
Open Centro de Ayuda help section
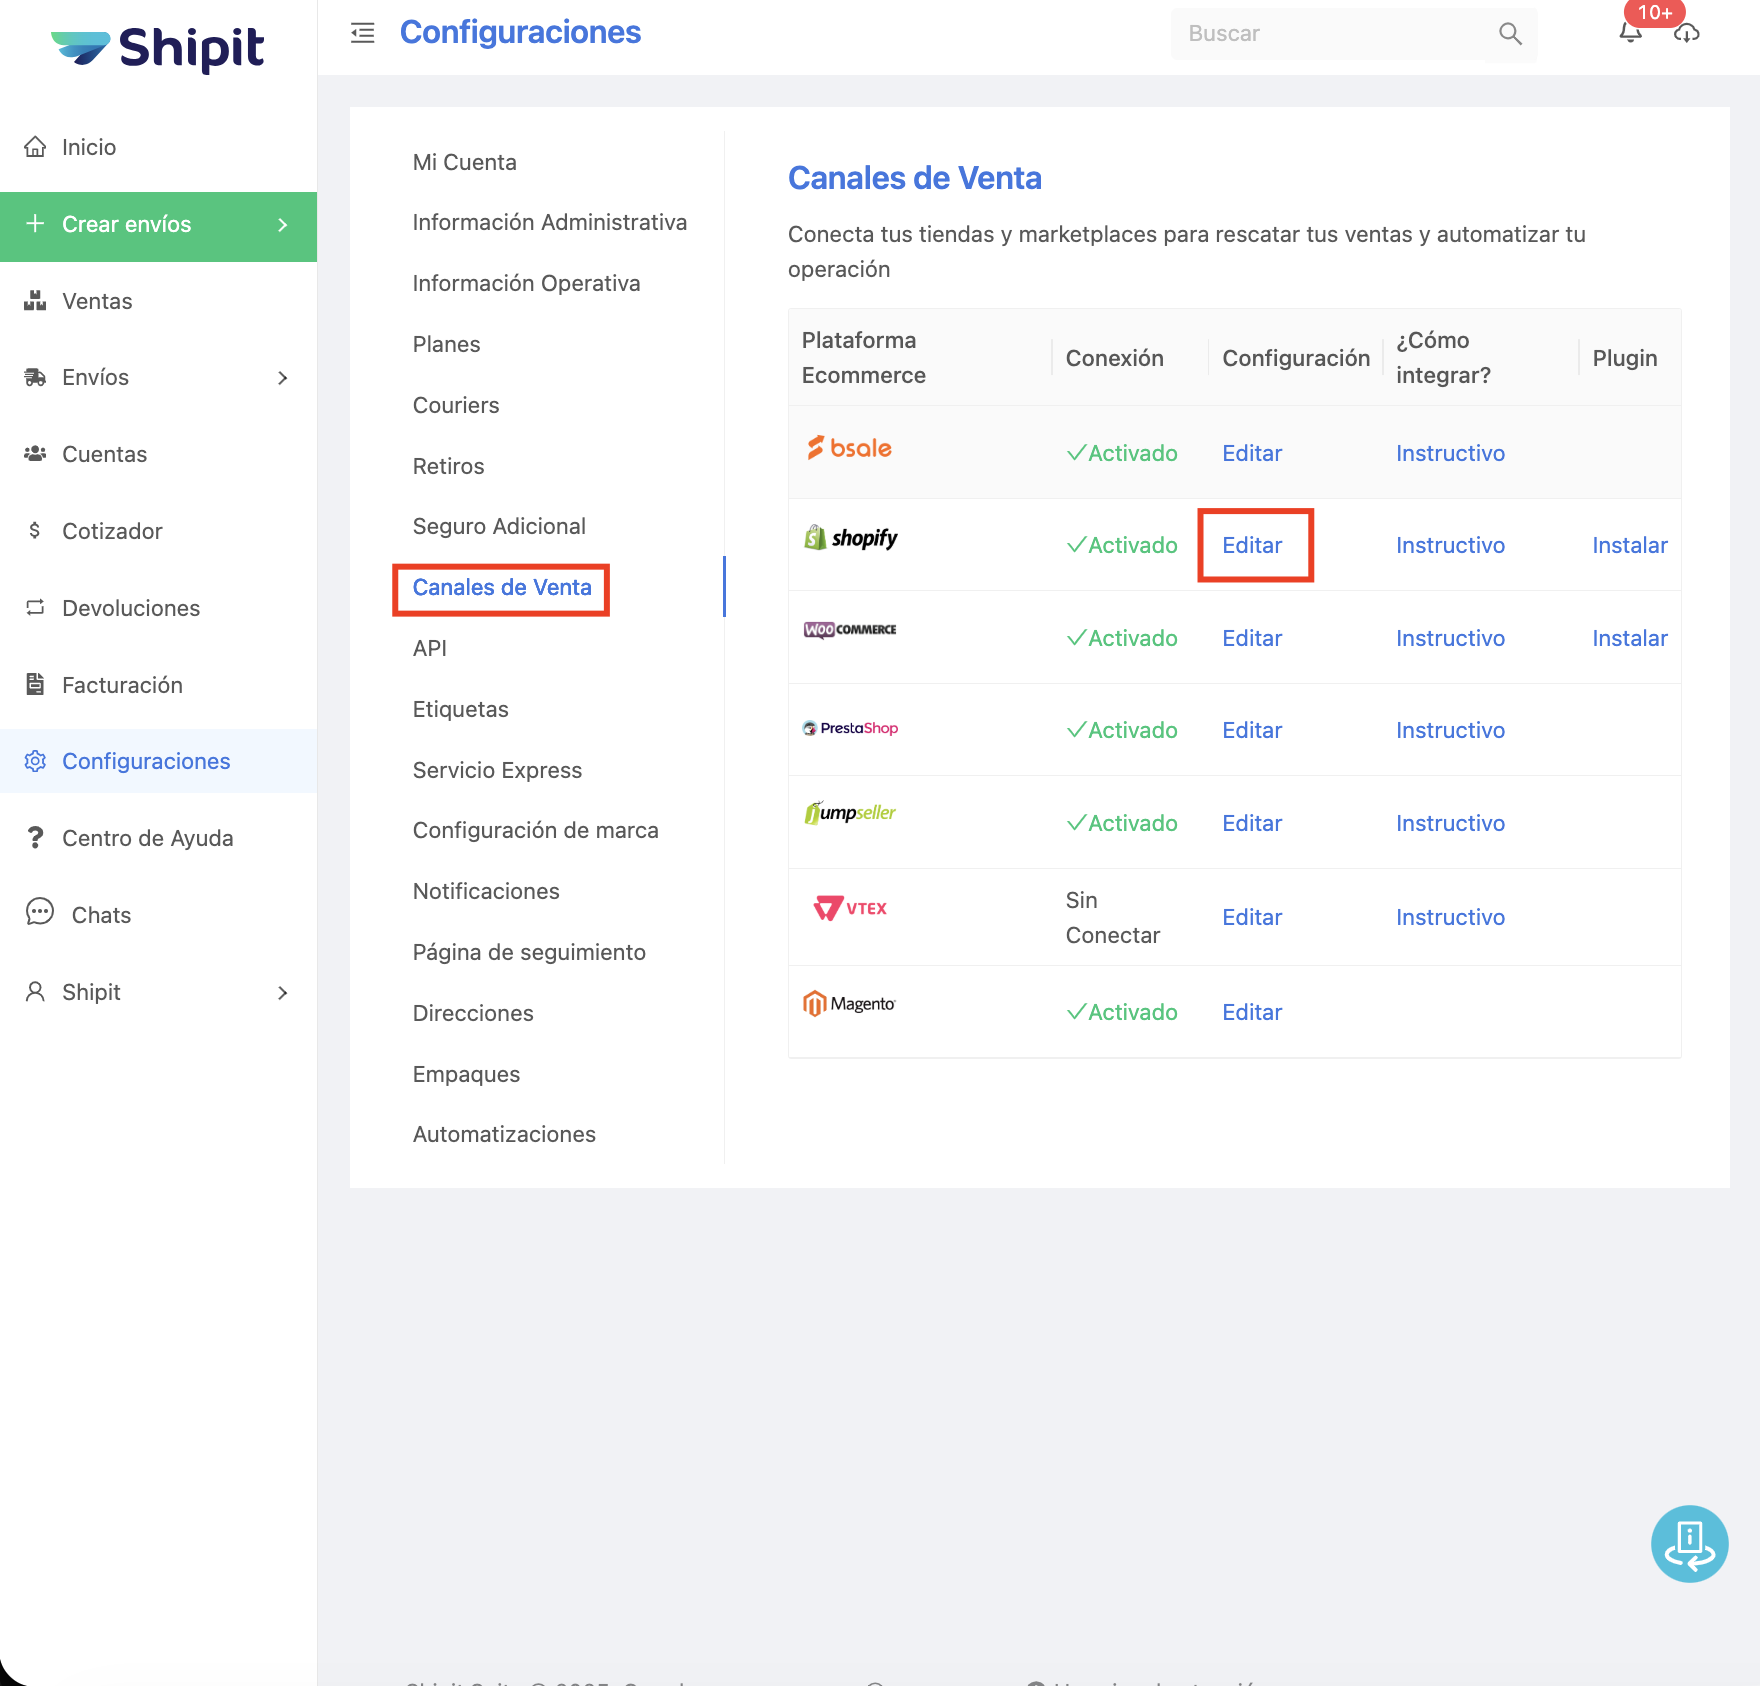pyautogui.click(x=147, y=838)
